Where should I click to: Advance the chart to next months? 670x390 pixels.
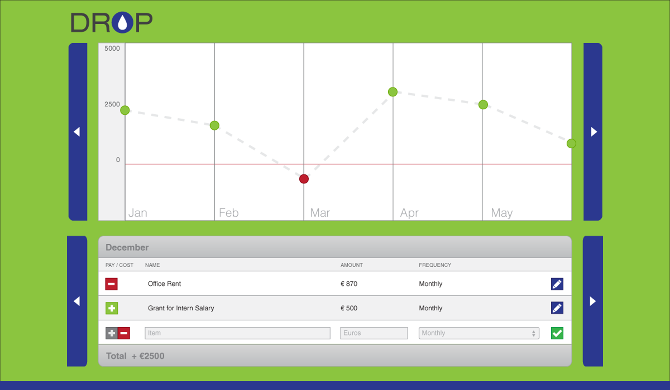(x=593, y=132)
